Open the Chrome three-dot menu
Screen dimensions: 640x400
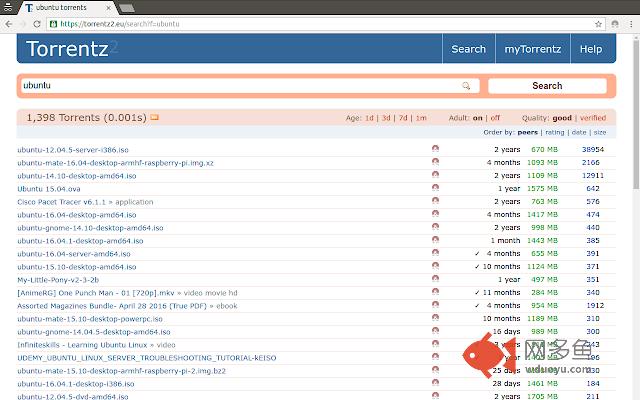click(x=631, y=24)
